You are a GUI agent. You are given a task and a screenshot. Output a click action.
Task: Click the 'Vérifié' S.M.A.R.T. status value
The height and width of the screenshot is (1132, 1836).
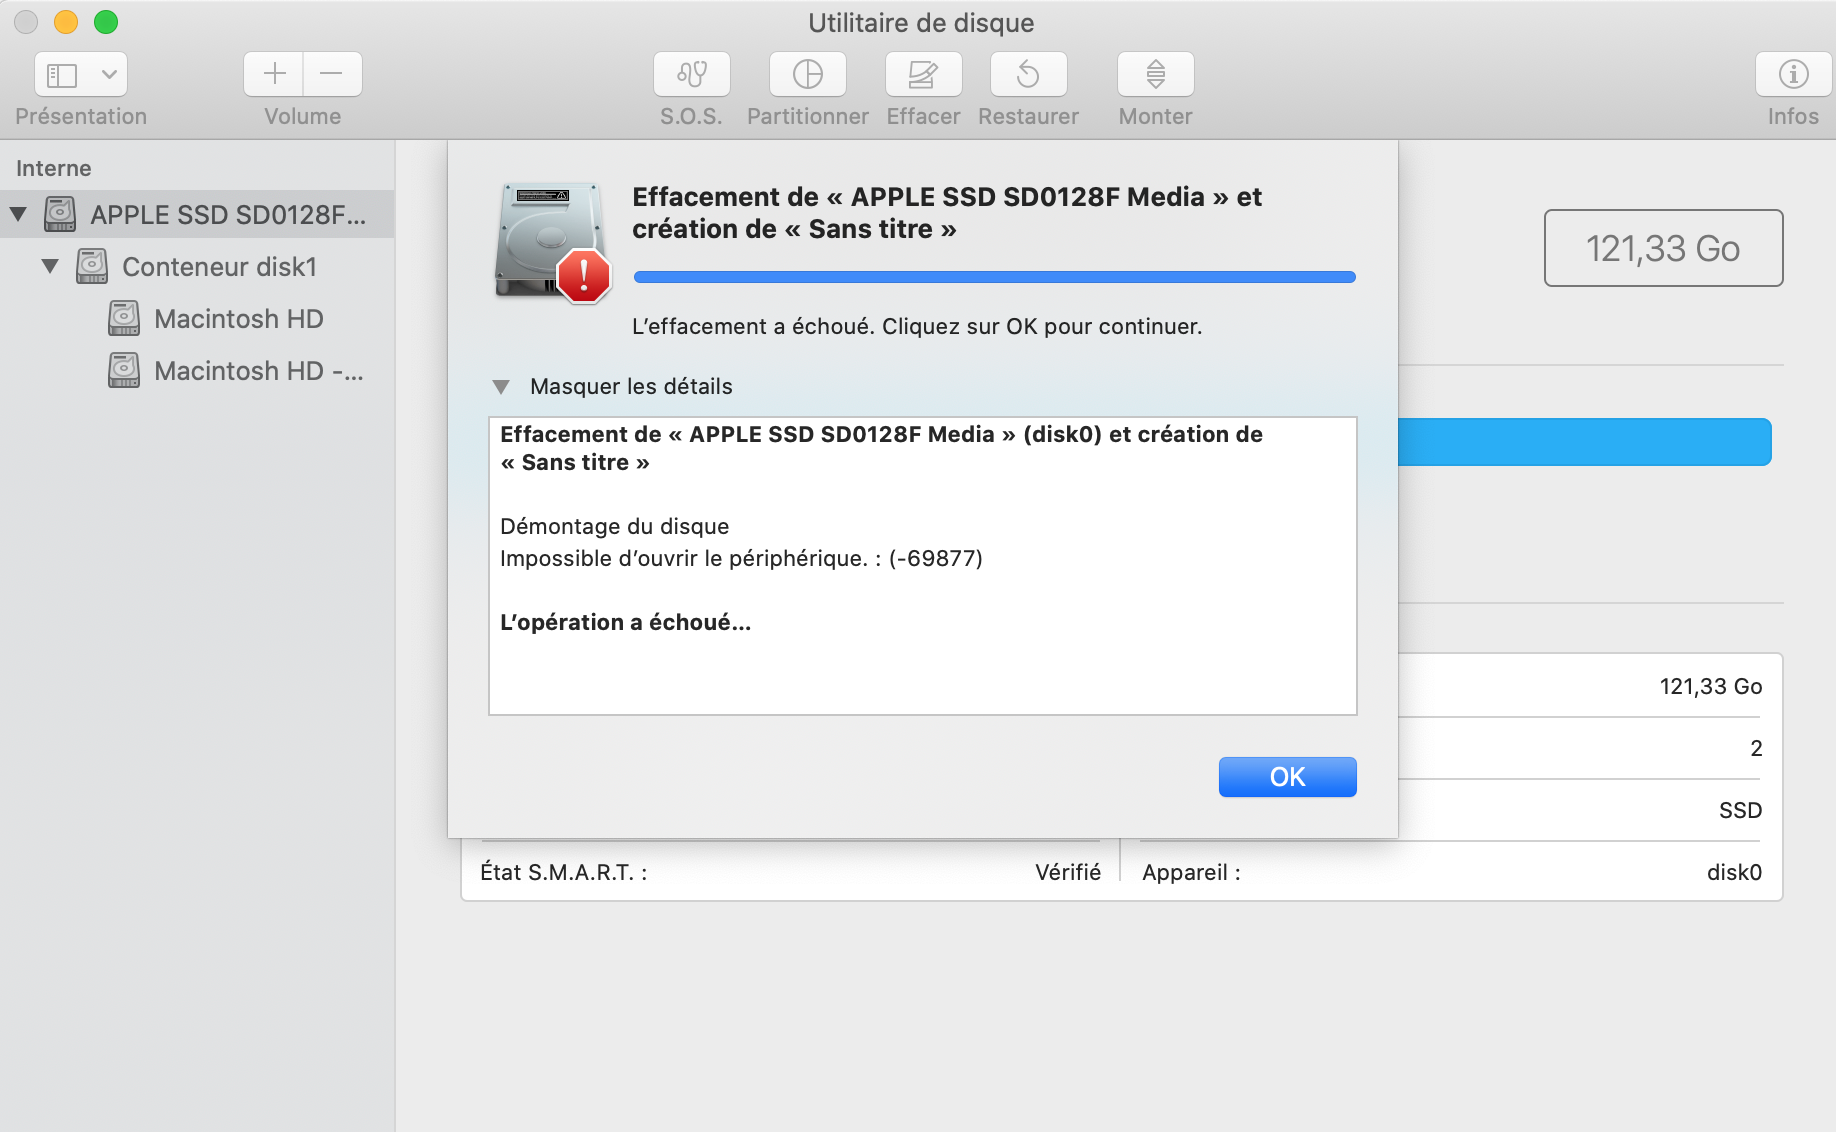pos(1068,872)
